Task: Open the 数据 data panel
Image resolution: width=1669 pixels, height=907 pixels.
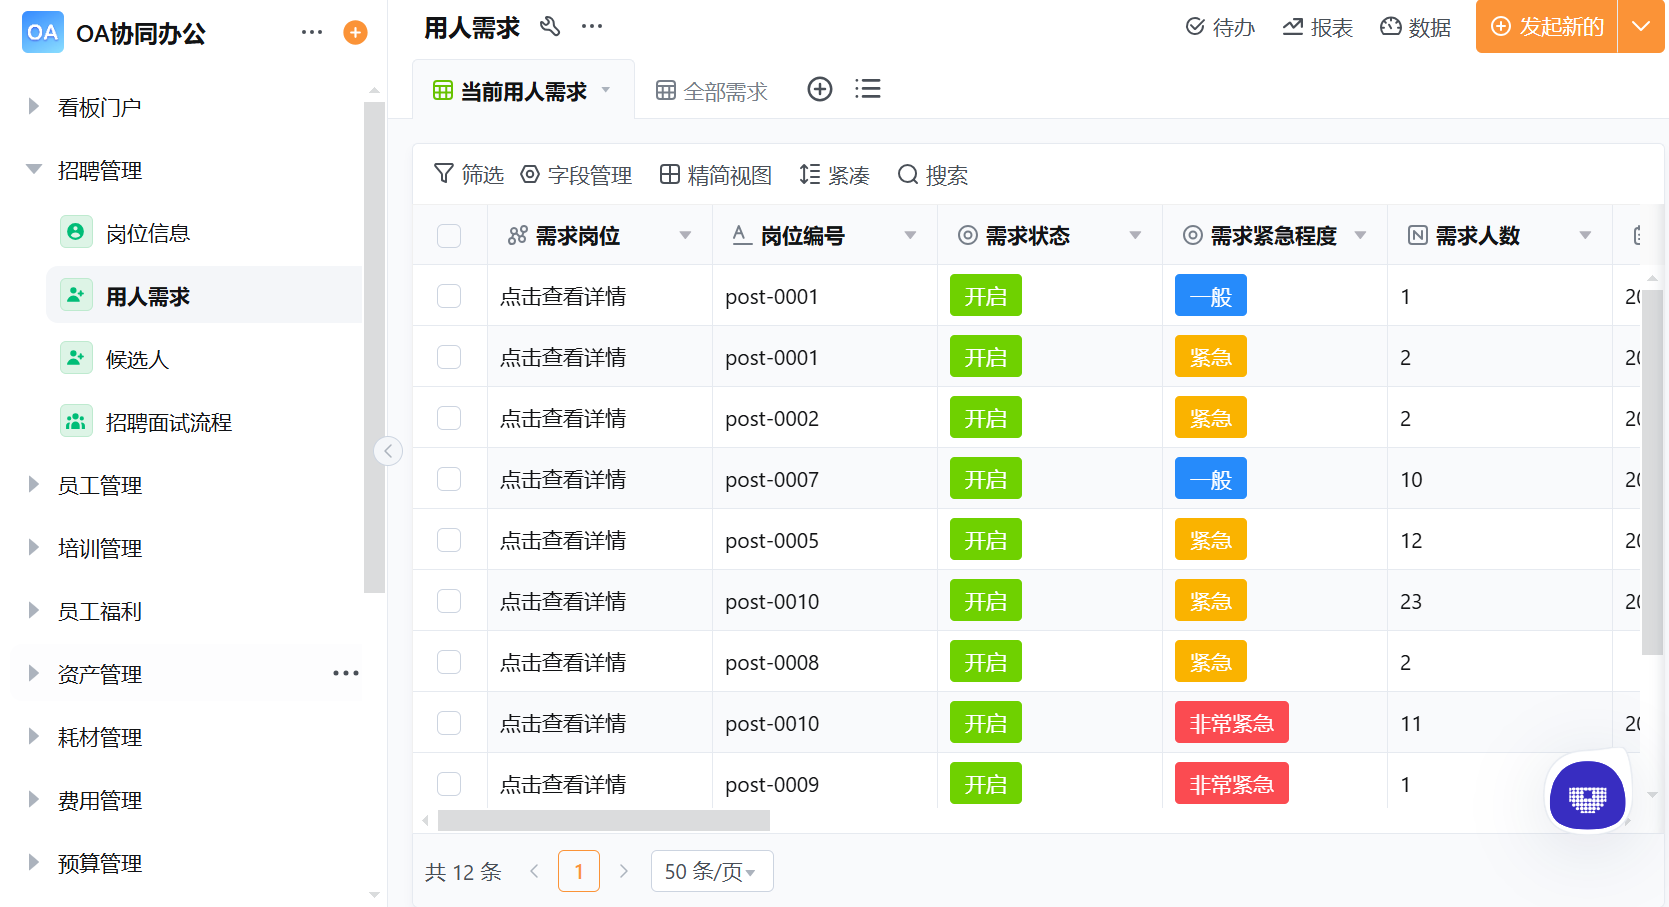Action: coord(1415,27)
